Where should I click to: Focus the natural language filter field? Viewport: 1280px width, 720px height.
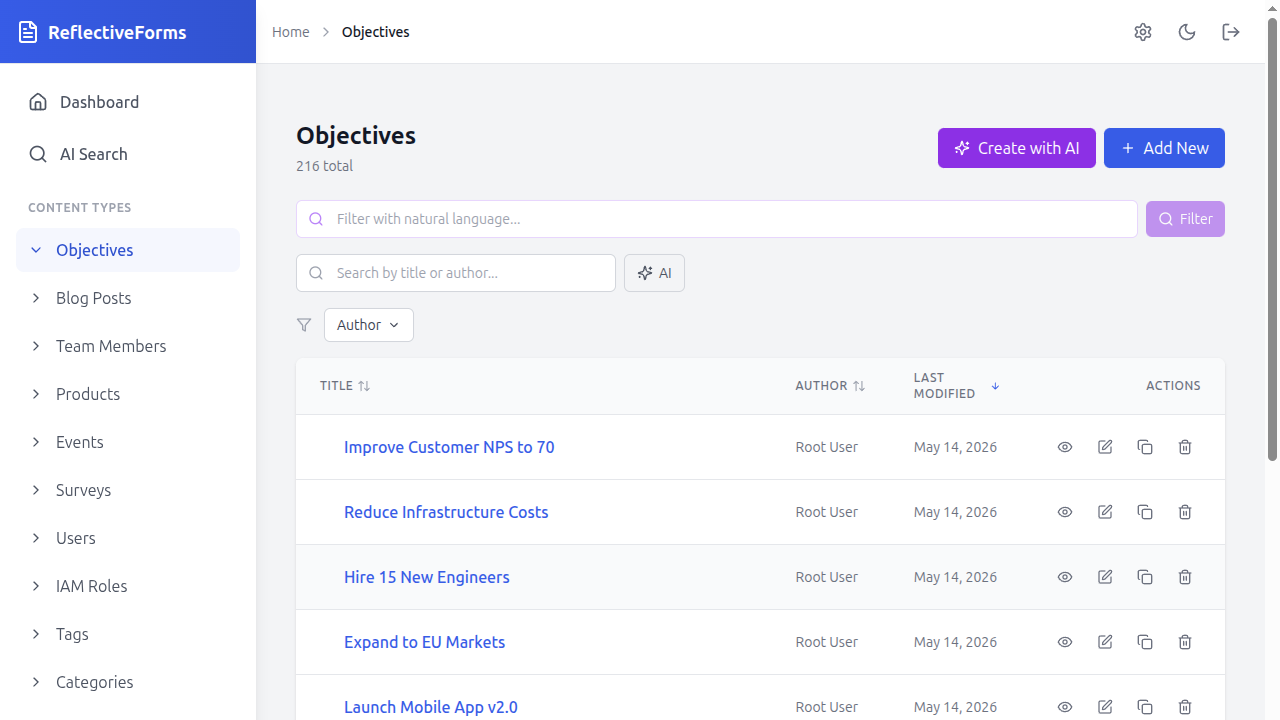pos(717,219)
